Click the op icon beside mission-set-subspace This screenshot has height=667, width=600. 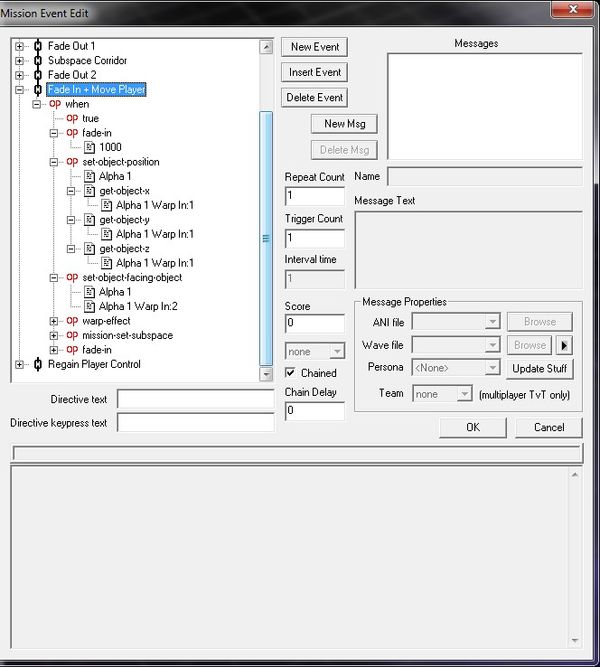72,336
